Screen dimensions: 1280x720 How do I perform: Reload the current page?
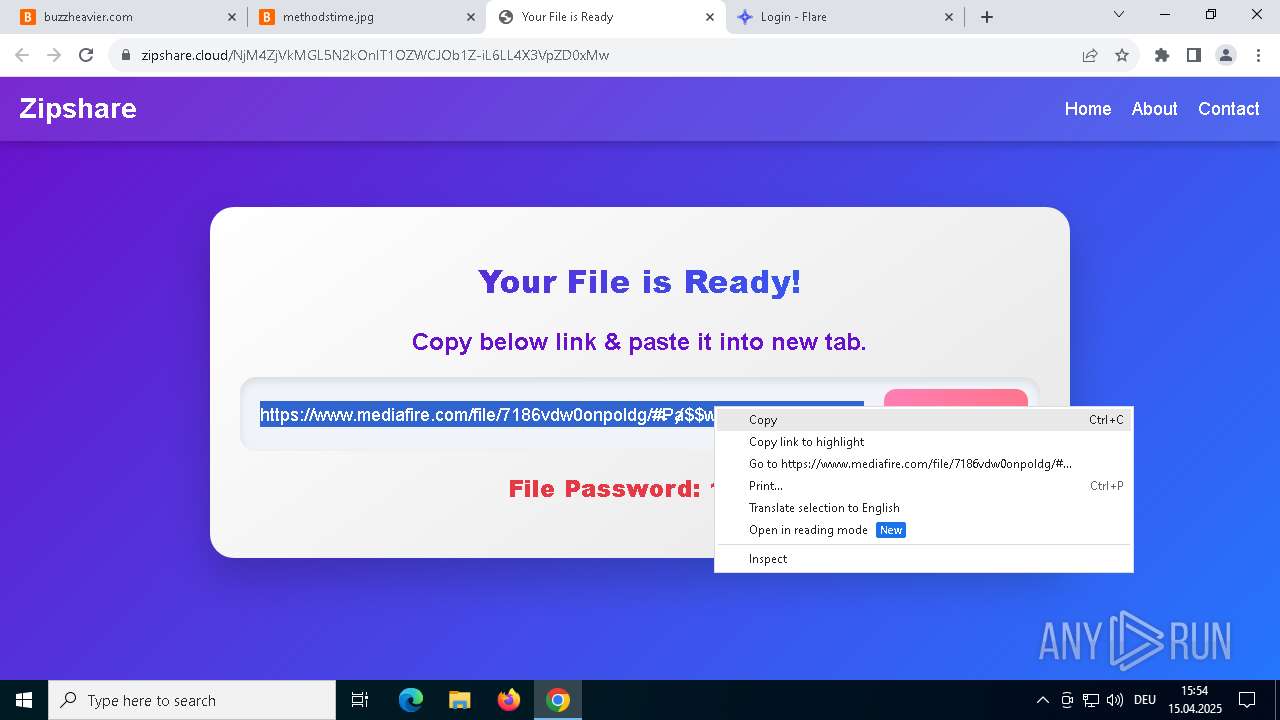click(x=86, y=55)
